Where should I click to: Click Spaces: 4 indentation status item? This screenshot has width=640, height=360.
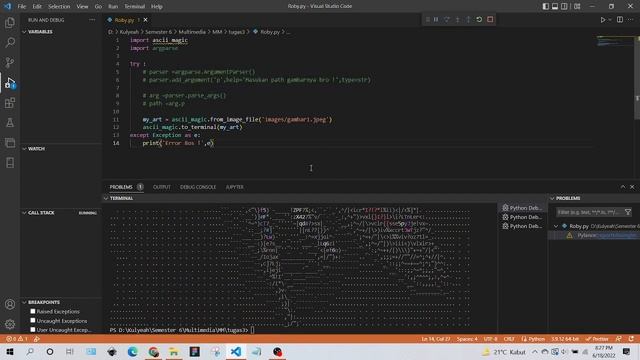pos(467,339)
